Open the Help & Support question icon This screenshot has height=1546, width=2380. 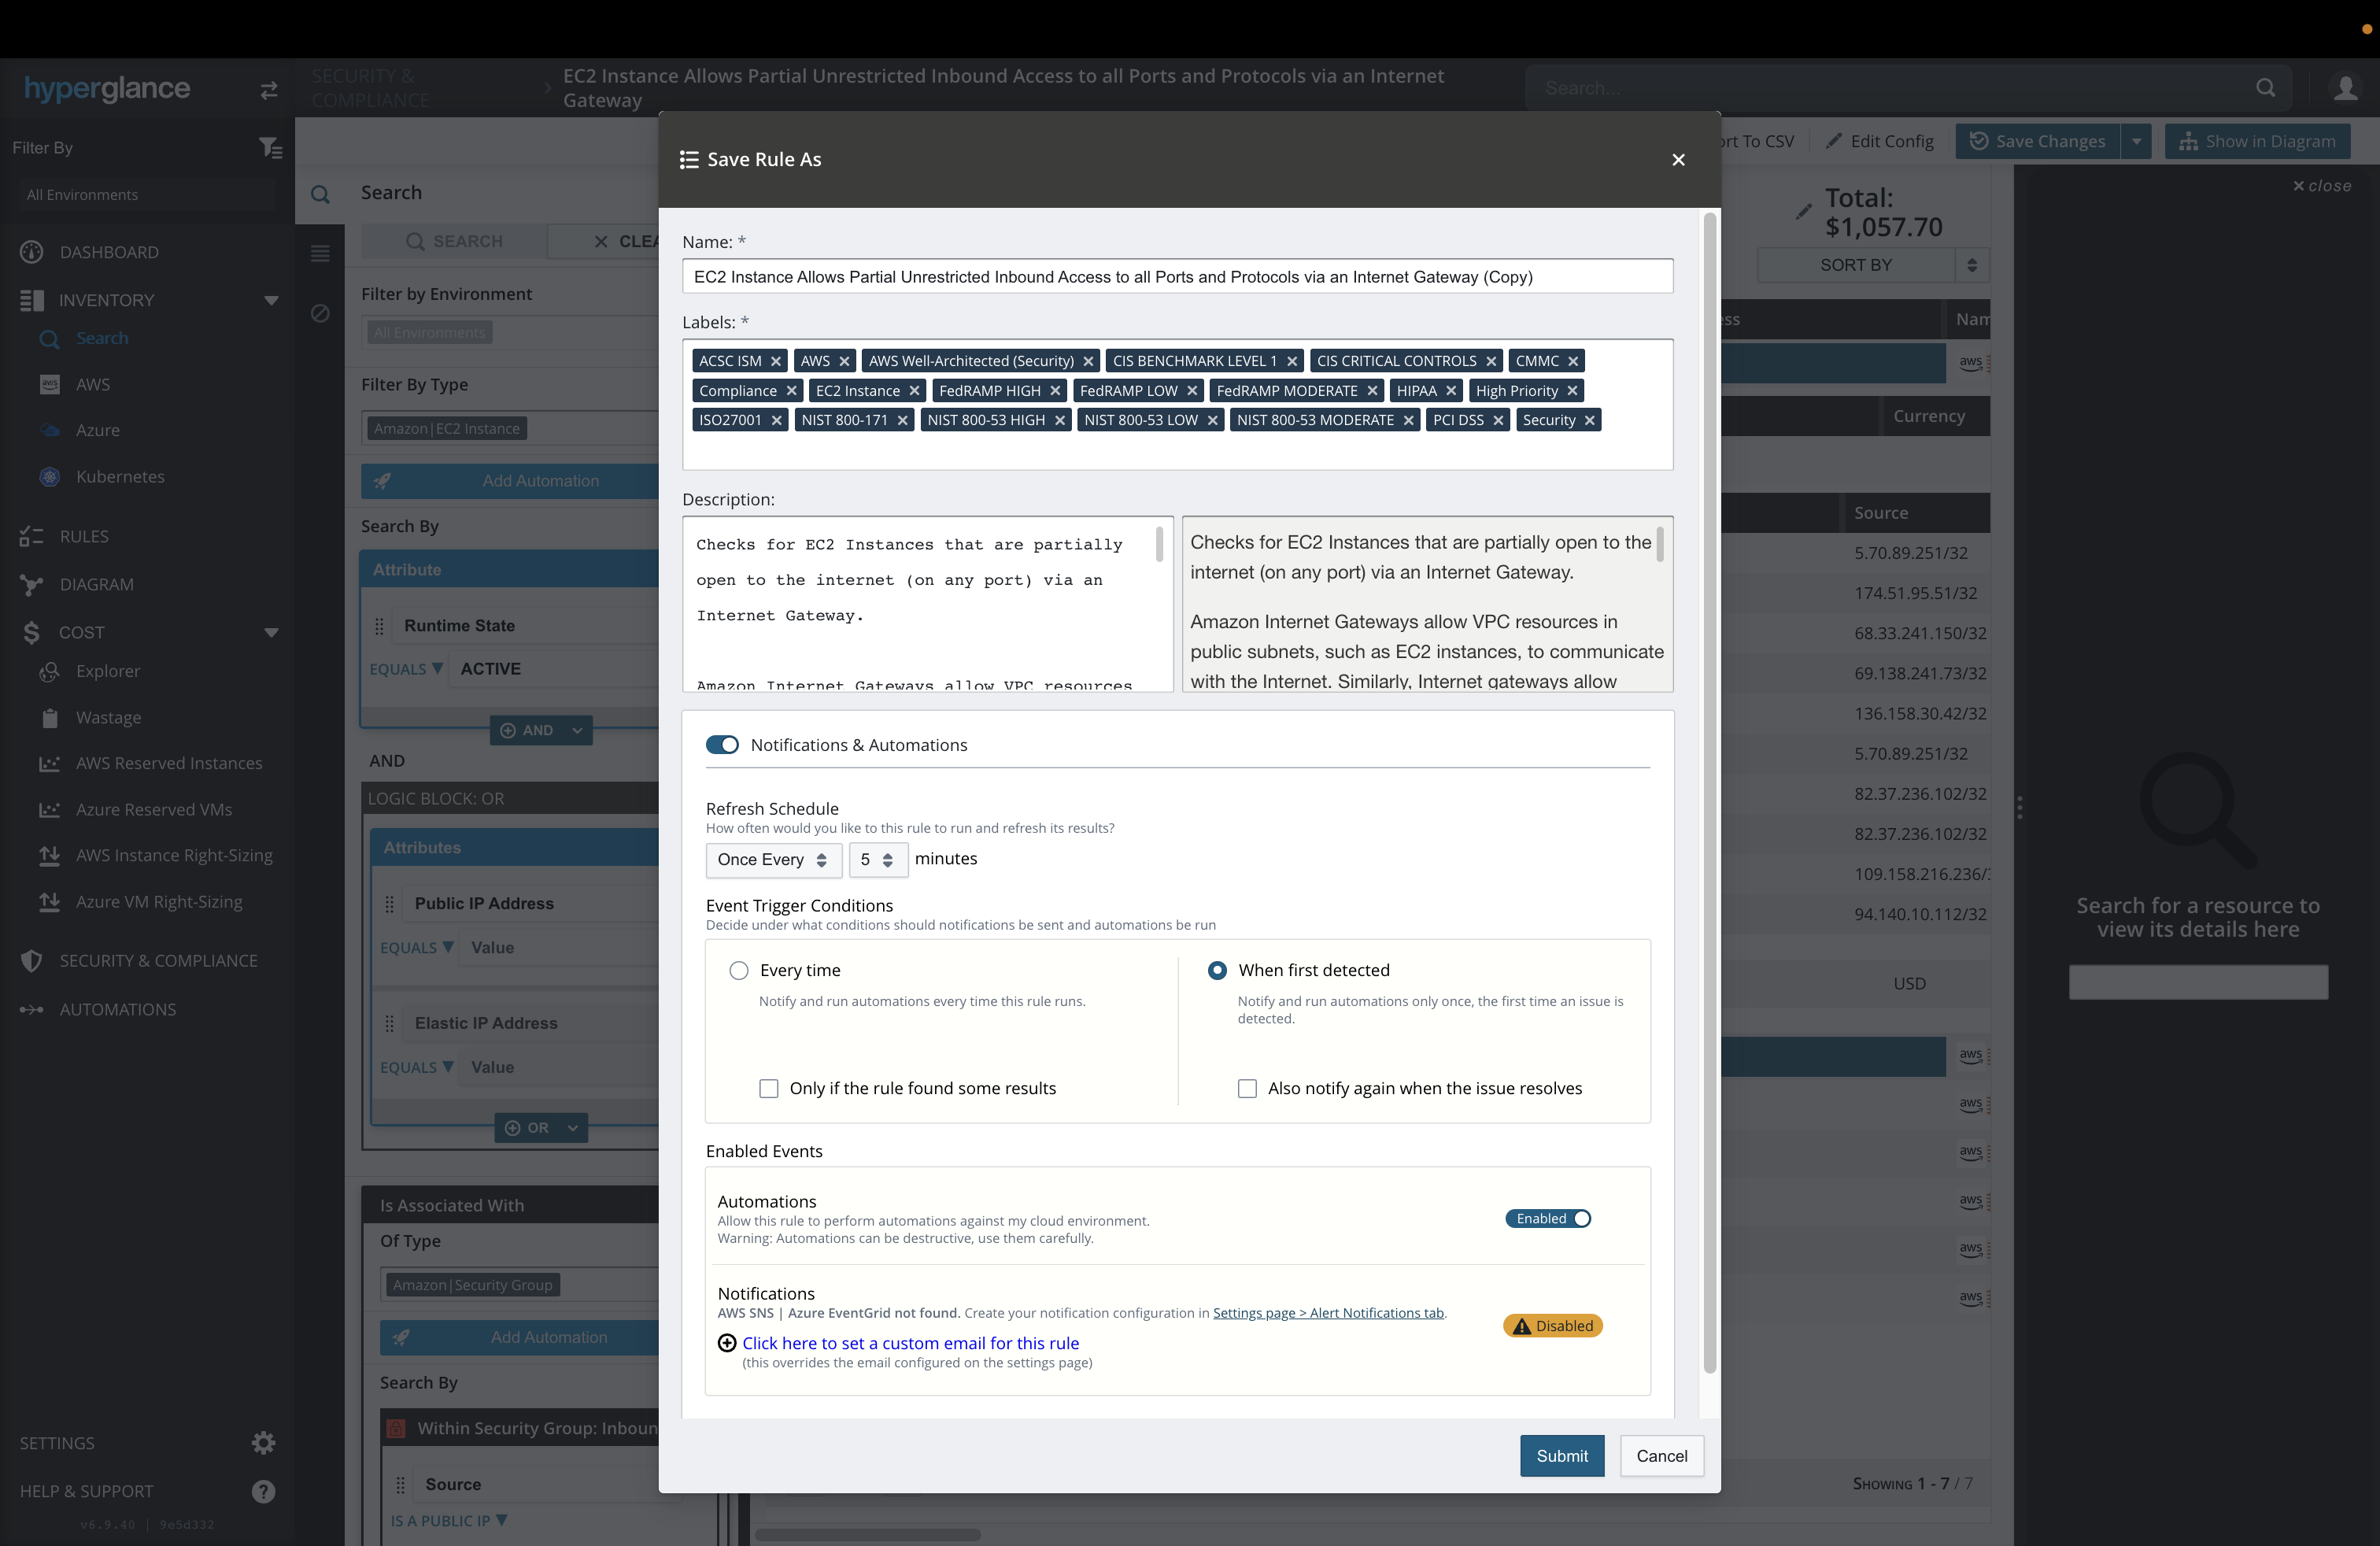263,1491
